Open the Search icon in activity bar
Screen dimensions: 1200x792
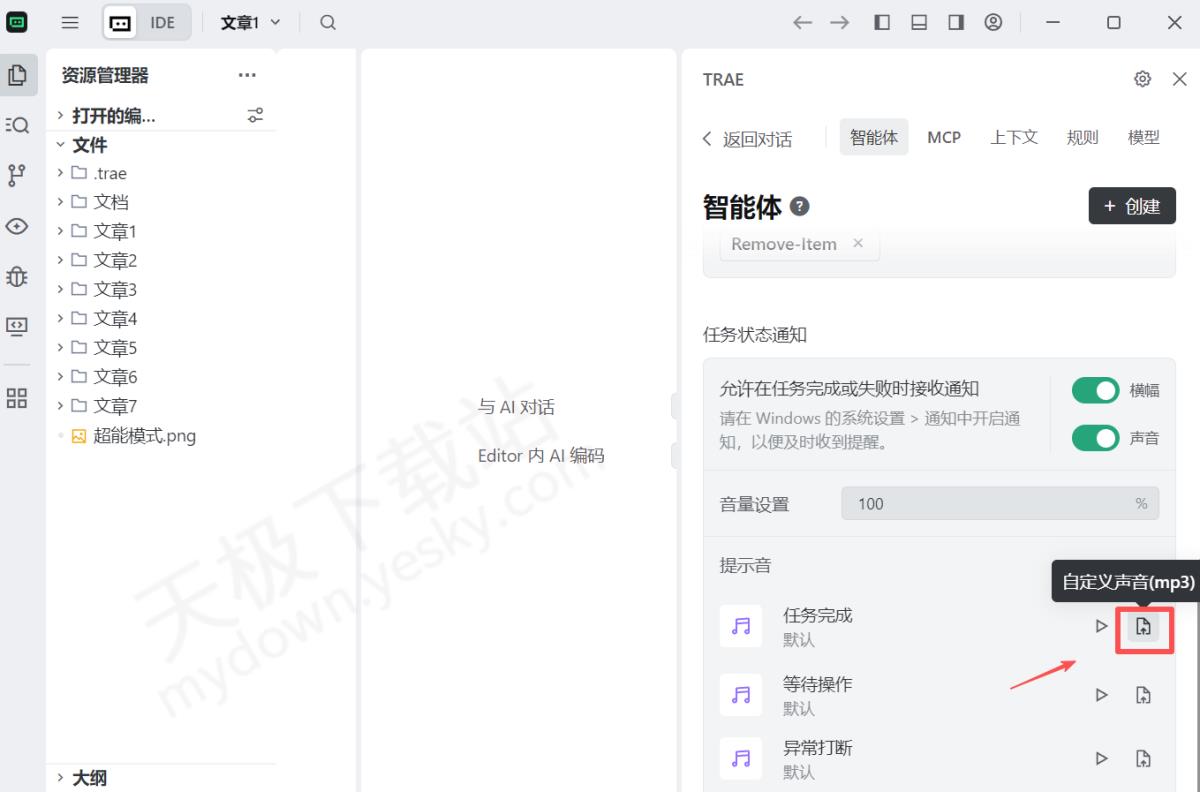coord(17,125)
